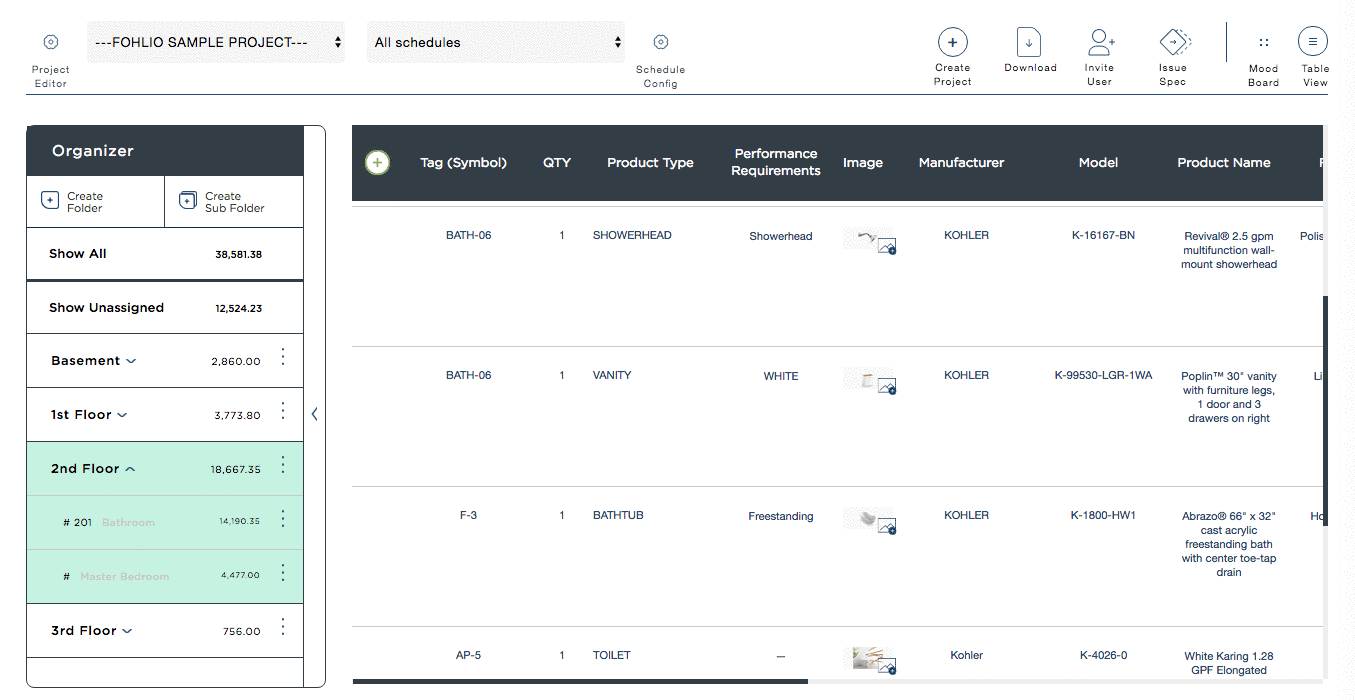This screenshot has height=700, width=1355.
Task: Click the green add row plus icon
Action: pos(378,163)
